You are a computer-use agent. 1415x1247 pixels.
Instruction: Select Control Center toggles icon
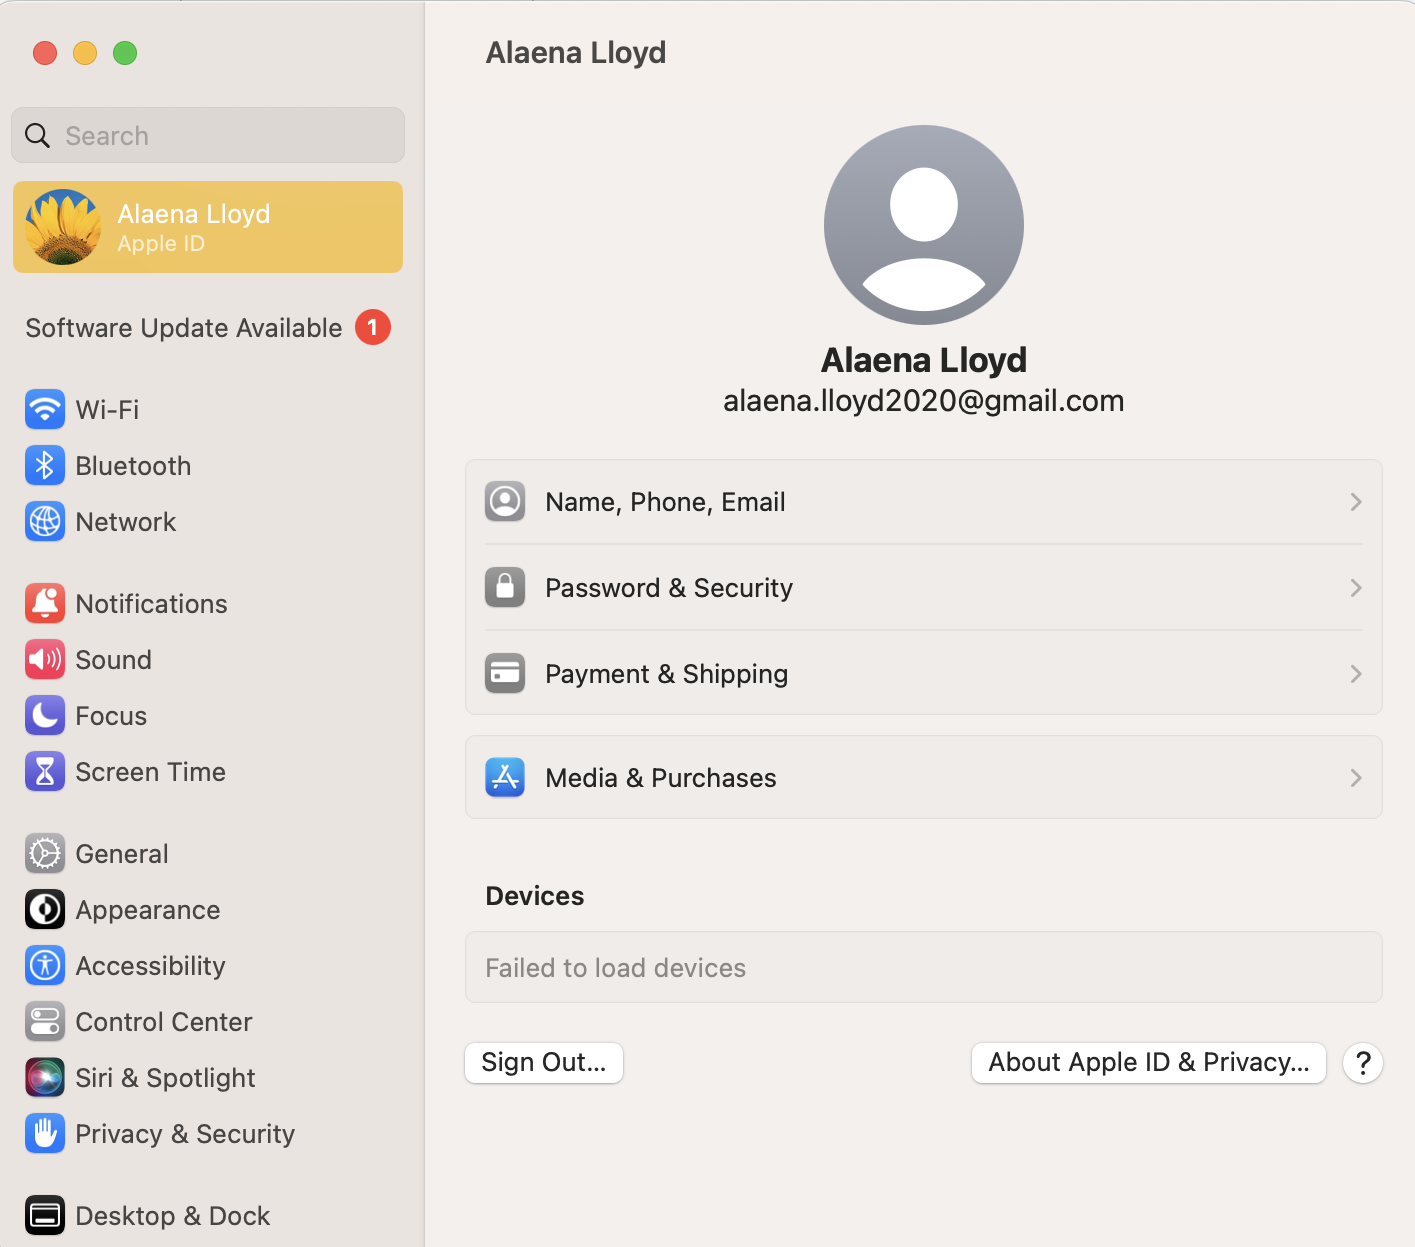45,1022
